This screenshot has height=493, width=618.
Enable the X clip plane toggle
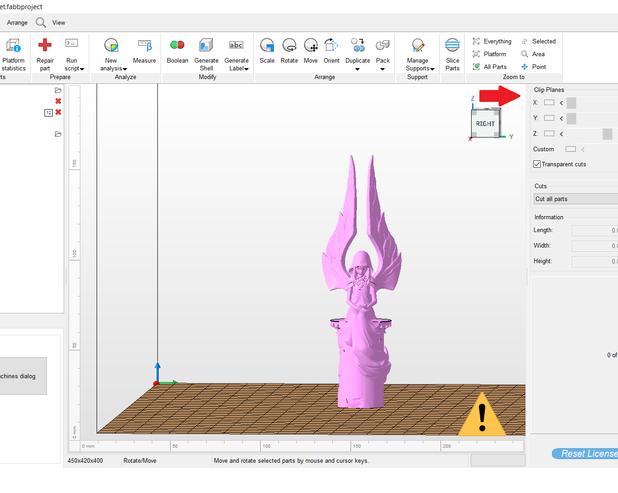tap(549, 102)
